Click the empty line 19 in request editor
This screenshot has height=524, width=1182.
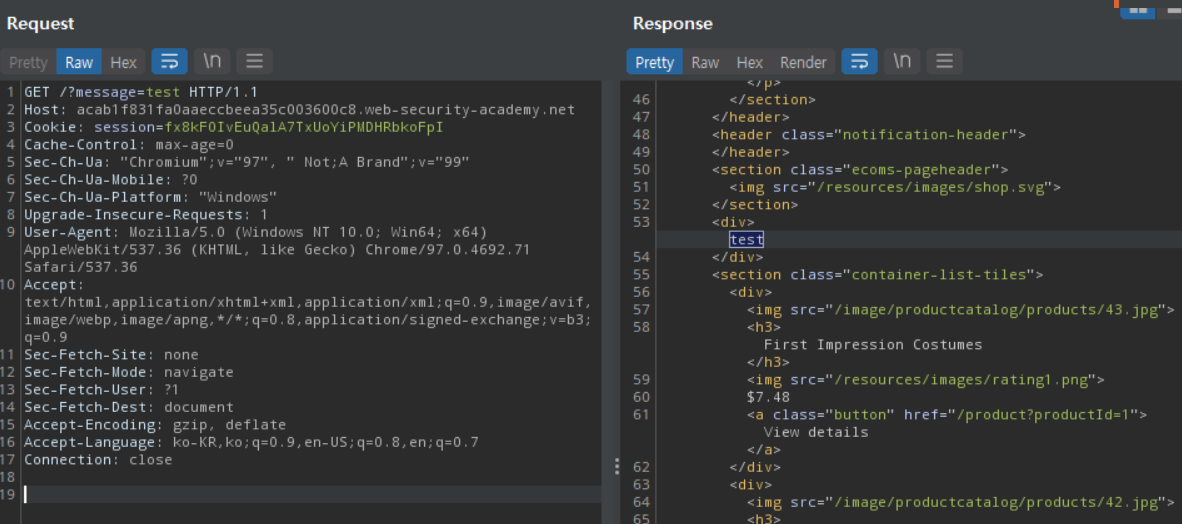(300, 494)
